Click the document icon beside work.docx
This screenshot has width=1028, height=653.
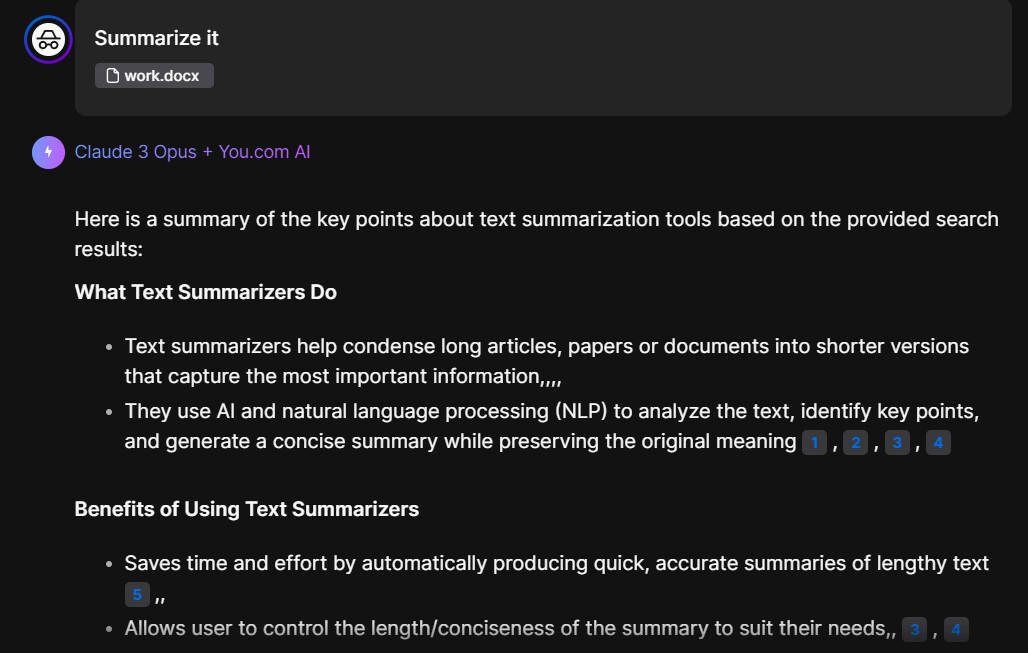[113, 76]
